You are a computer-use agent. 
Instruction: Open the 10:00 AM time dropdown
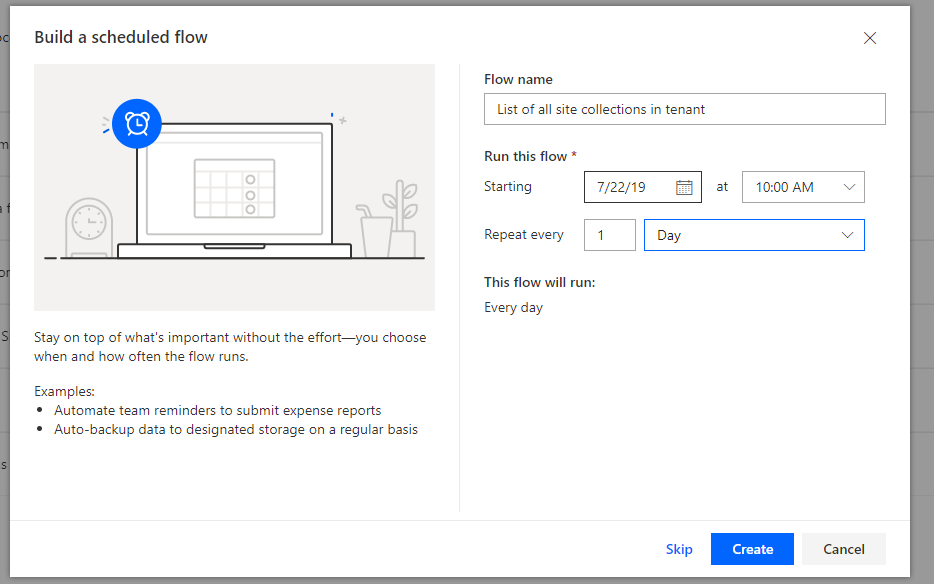pyautogui.click(x=802, y=187)
